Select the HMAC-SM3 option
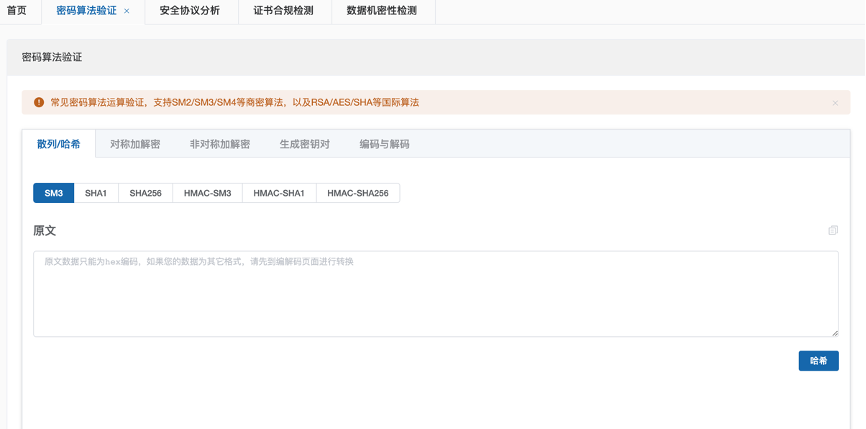Image resolution: width=866 pixels, height=429 pixels. point(207,193)
